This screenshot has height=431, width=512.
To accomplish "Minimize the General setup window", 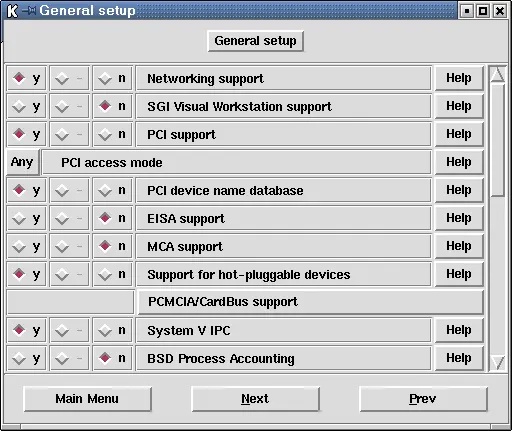I will 467,11.
